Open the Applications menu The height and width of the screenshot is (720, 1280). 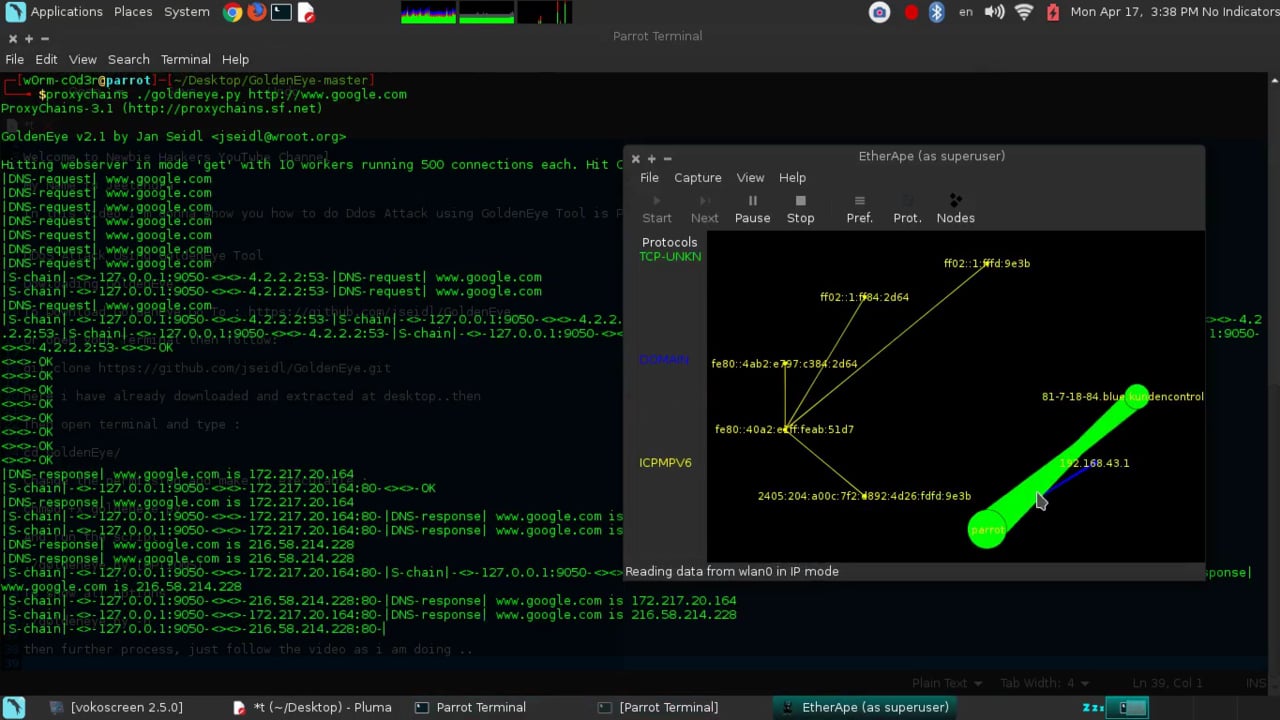coord(66,12)
